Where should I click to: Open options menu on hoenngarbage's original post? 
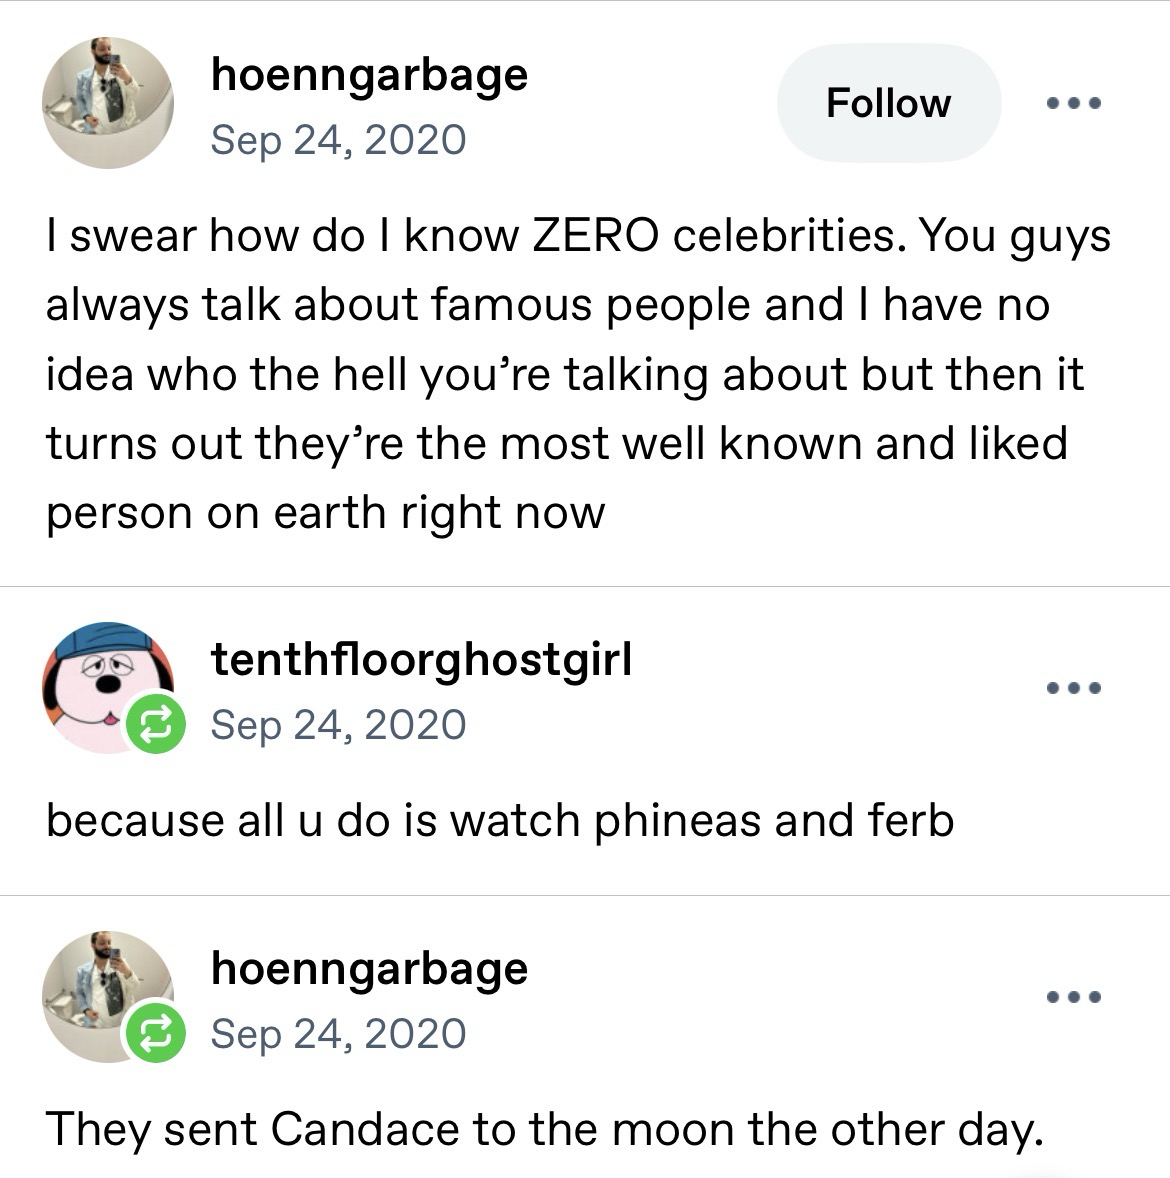[1073, 103]
